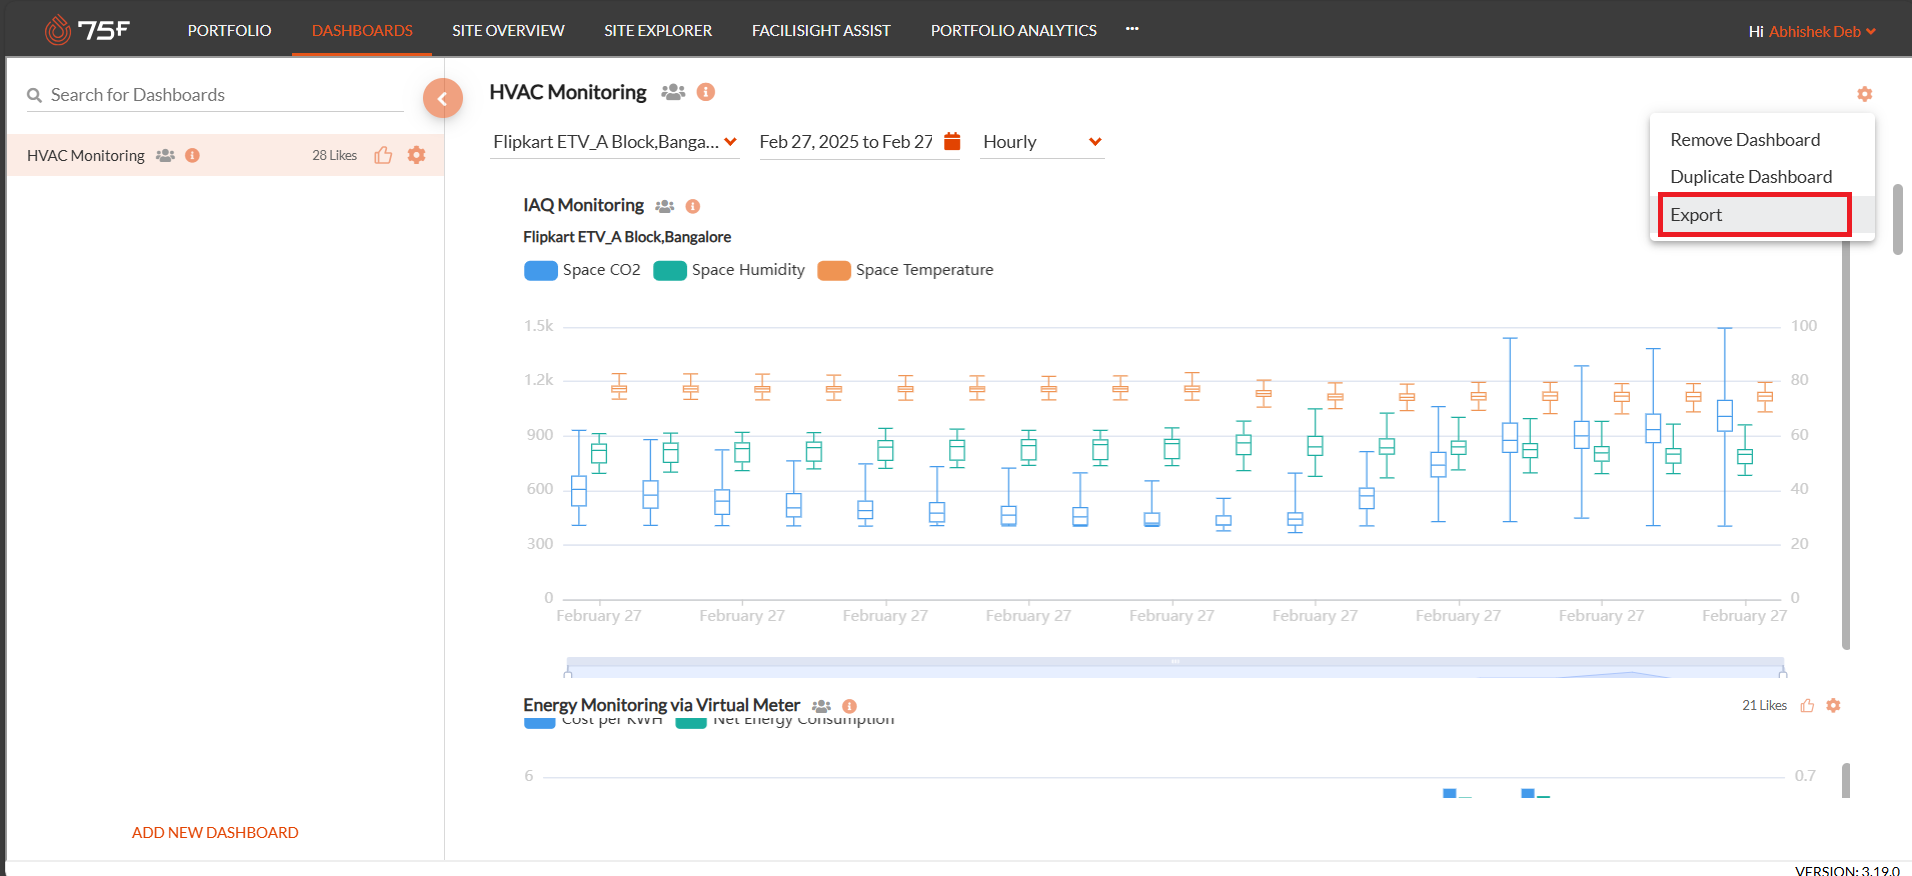Click ADD NEW DASHBOARD link
Screen dimensions: 1912x876
point(215,832)
